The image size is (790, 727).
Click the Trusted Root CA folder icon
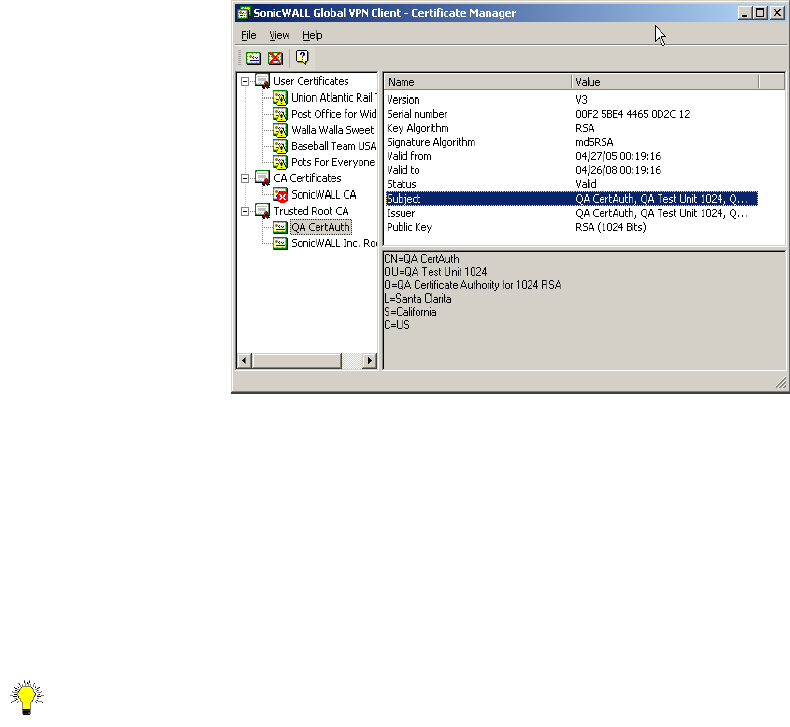[x=262, y=211]
